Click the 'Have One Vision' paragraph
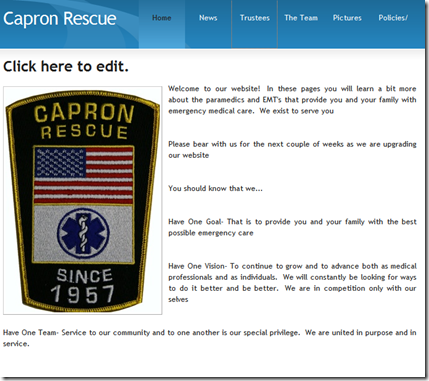The height and width of the screenshot is (381, 429). pyautogui.click(x=292, y=283)
